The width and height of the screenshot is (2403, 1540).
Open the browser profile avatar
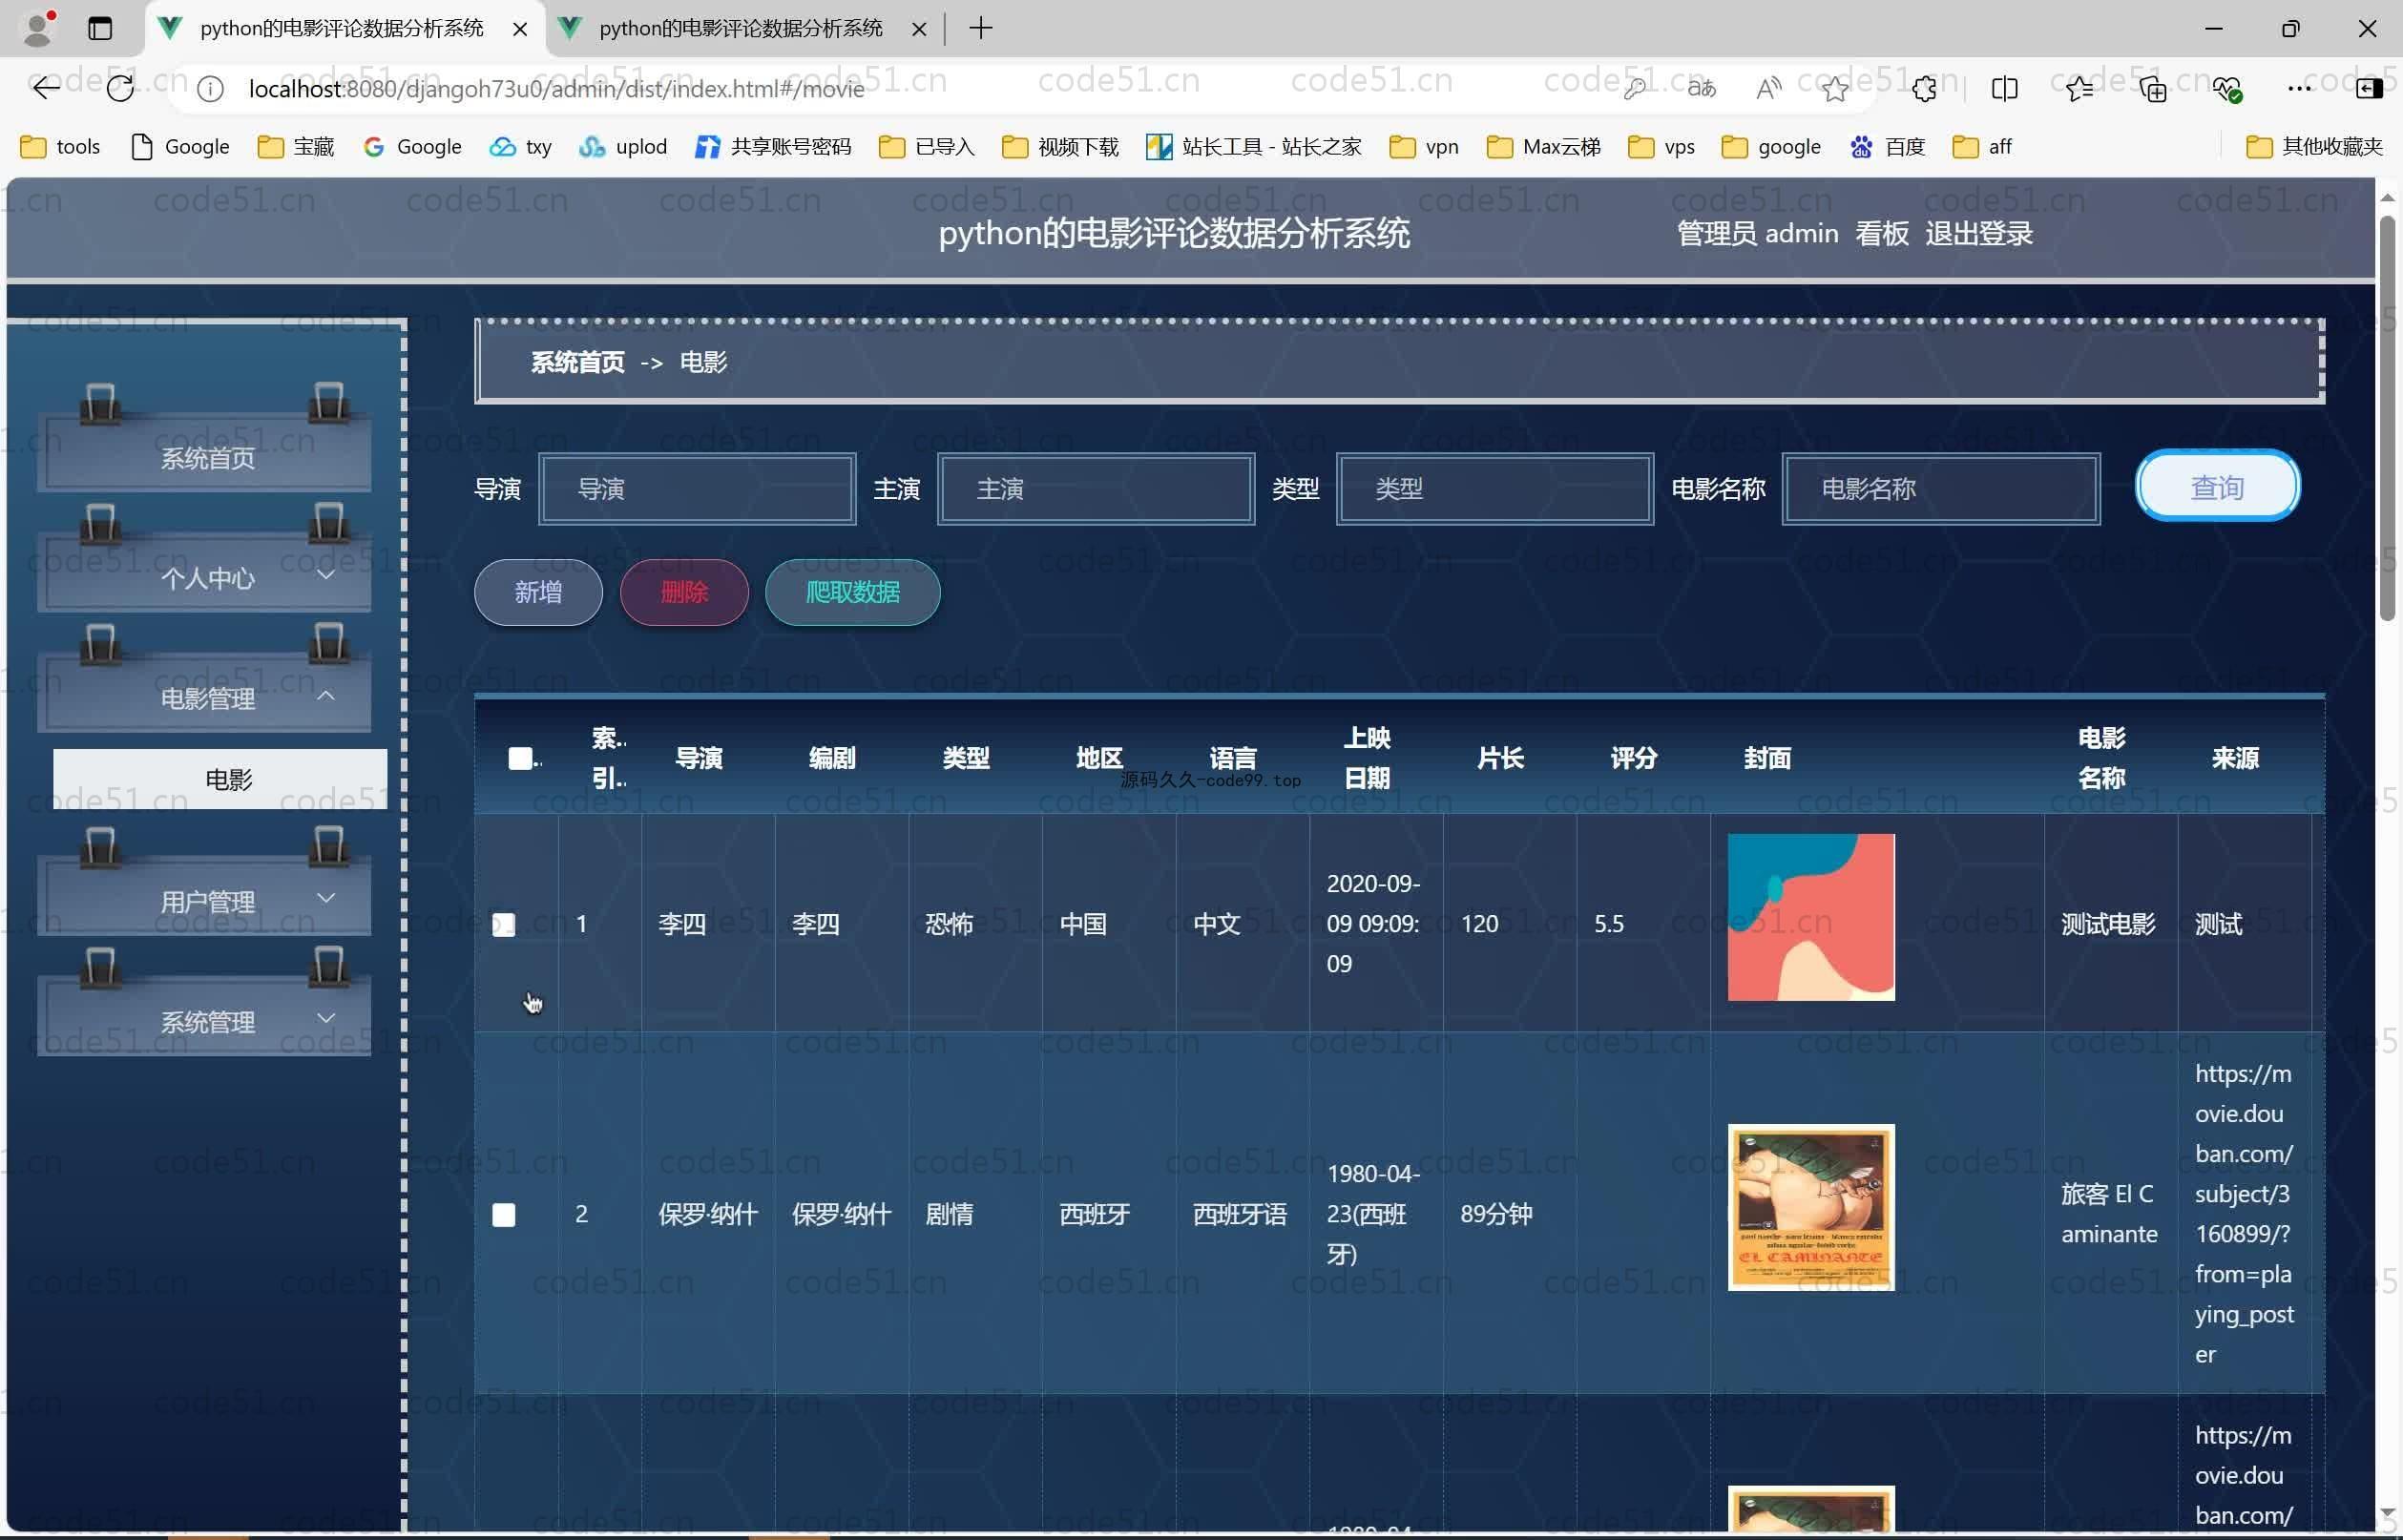[x=38, y=28]
